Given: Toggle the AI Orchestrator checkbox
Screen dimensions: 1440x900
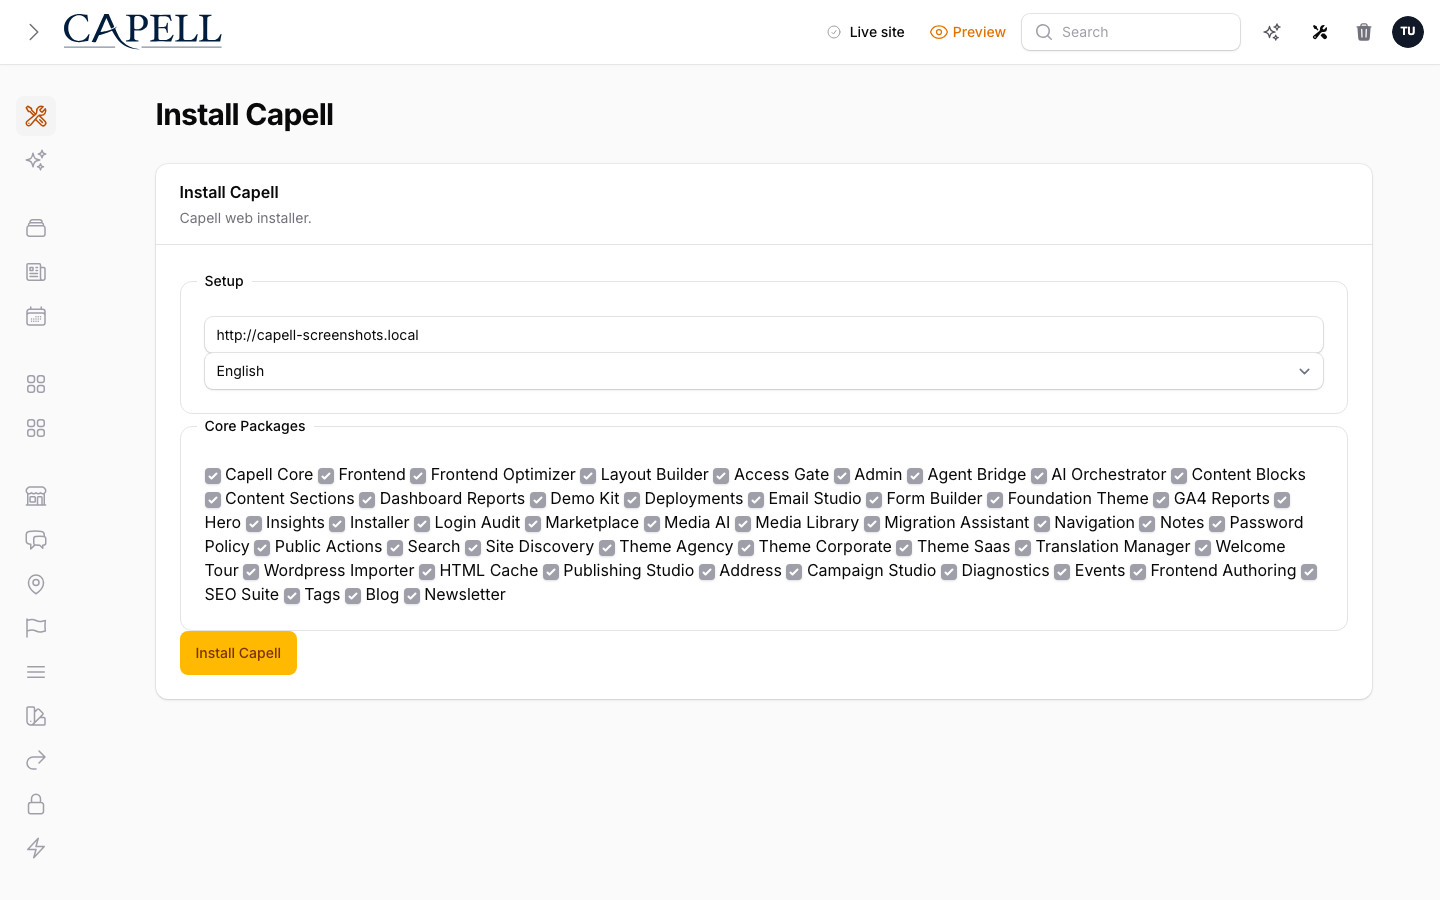Looking at the screenshot, I should (1039, 476).
